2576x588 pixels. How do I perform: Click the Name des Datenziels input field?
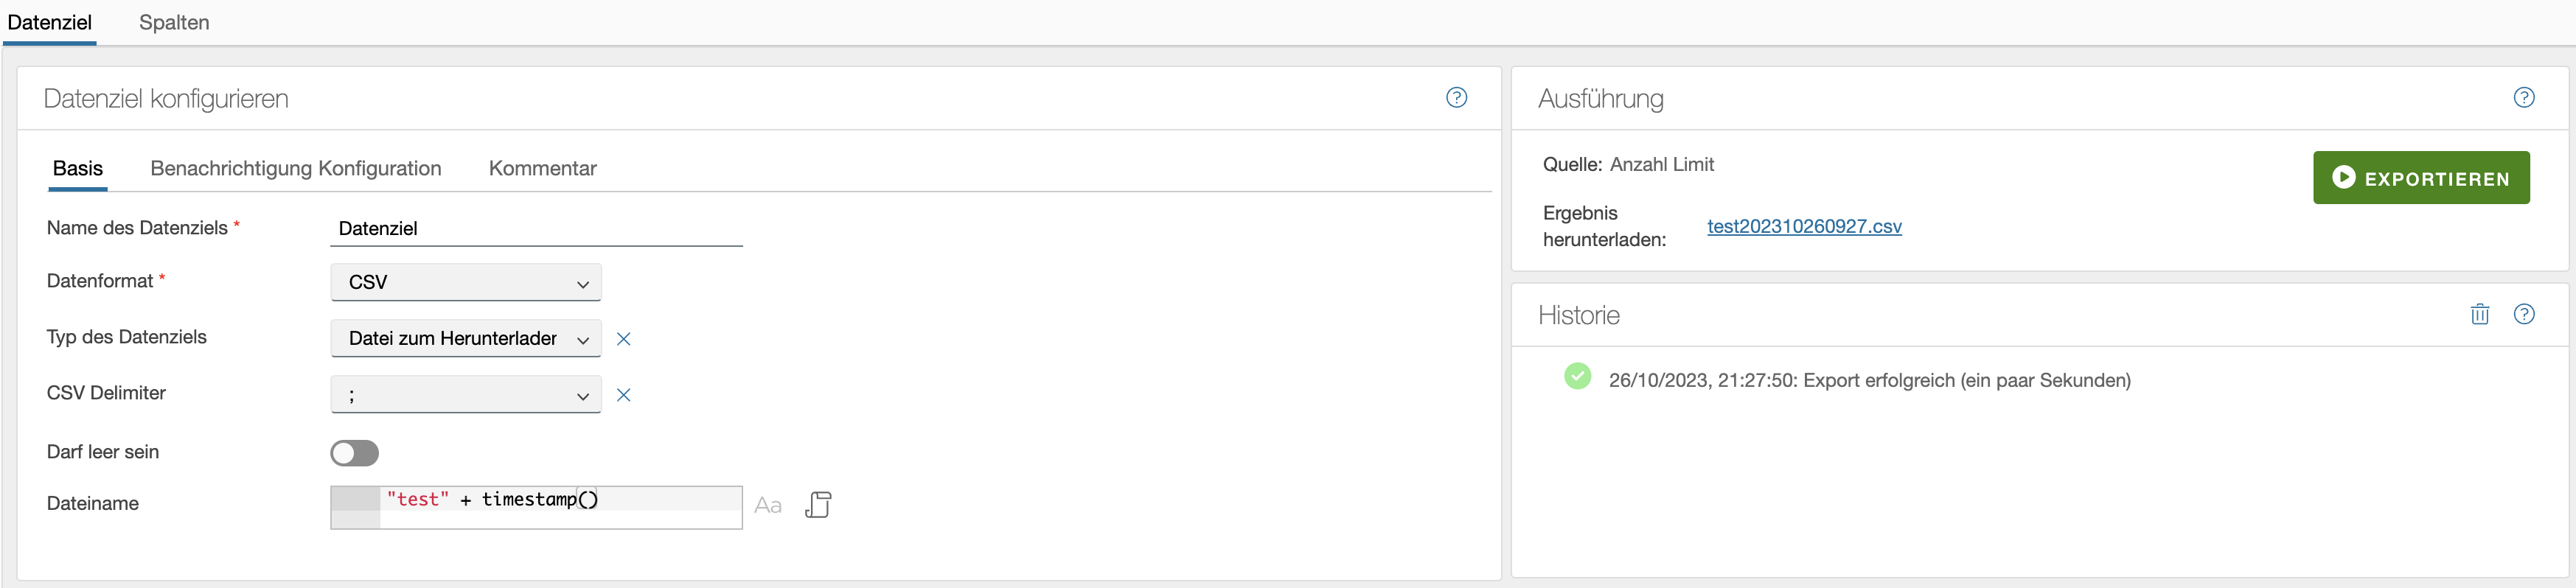point(536,228)
